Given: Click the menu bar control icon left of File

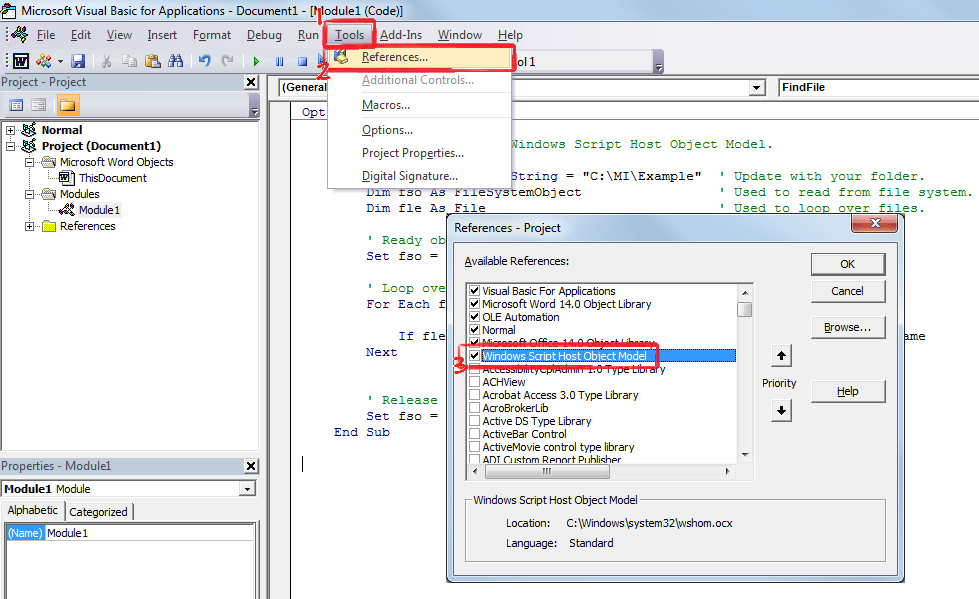Looking at the screenshot, I should pyautogui.click(x=20, y=34).
